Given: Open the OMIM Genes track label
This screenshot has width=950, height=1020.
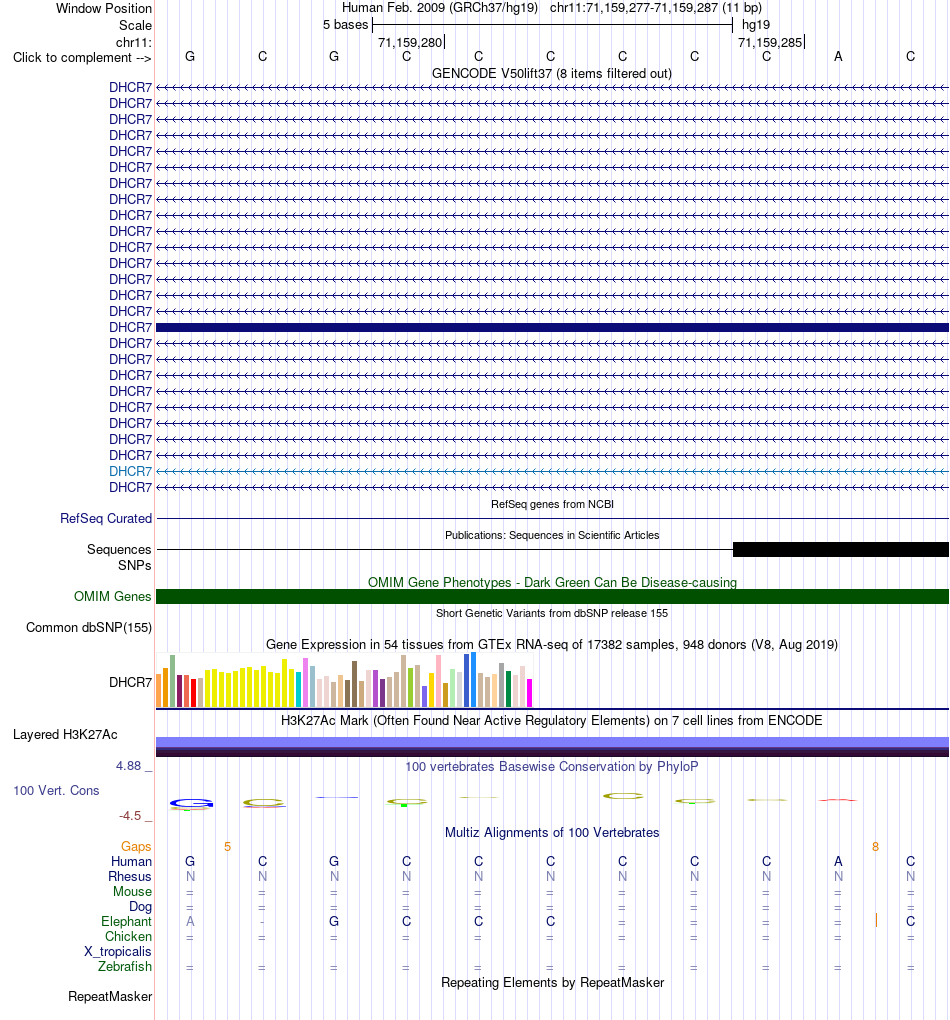Looking at the screenshot, I should point(113,597).
